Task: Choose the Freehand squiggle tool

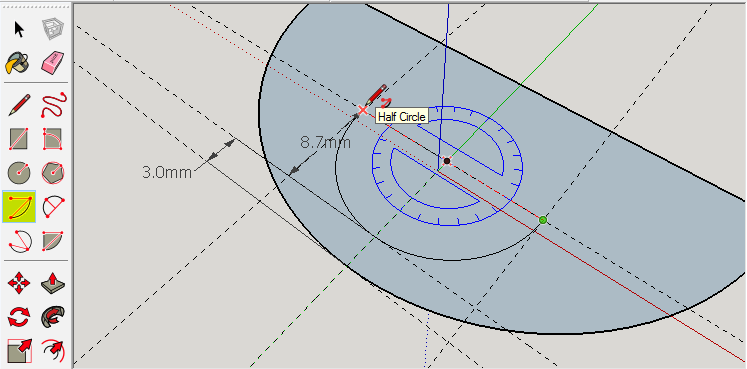Action: click(53, 105)
